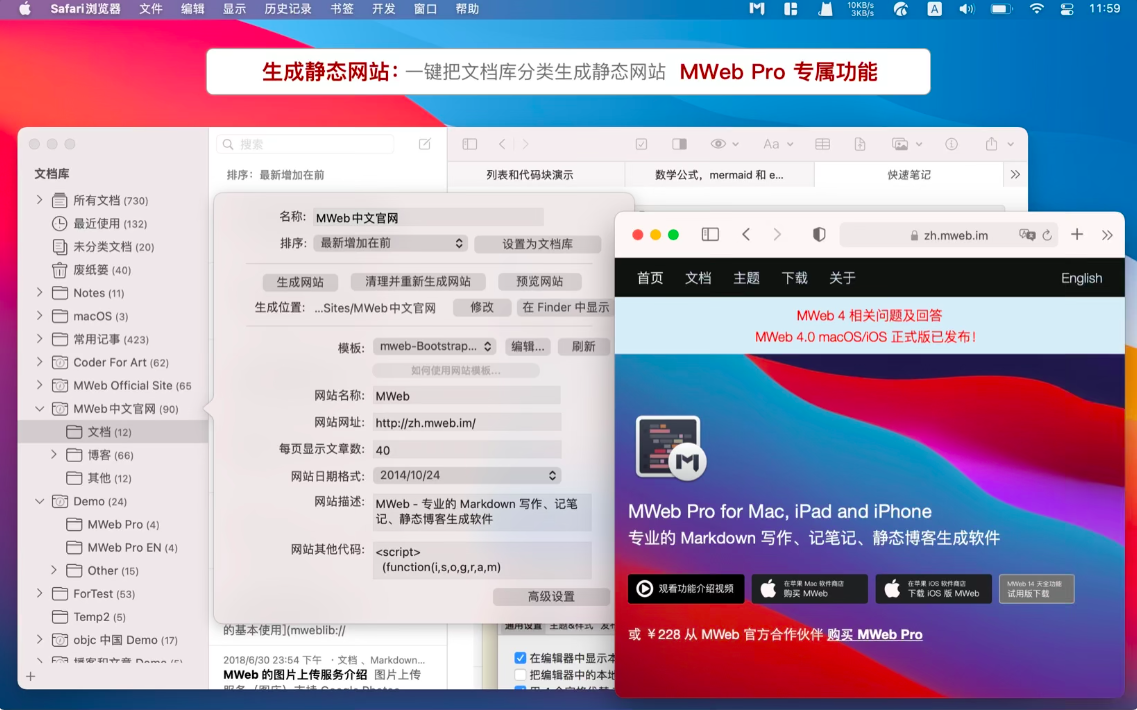Click the new document compose icon in MWeb
The height and width of the screenshot is (710, 1137).
[424, 144]
